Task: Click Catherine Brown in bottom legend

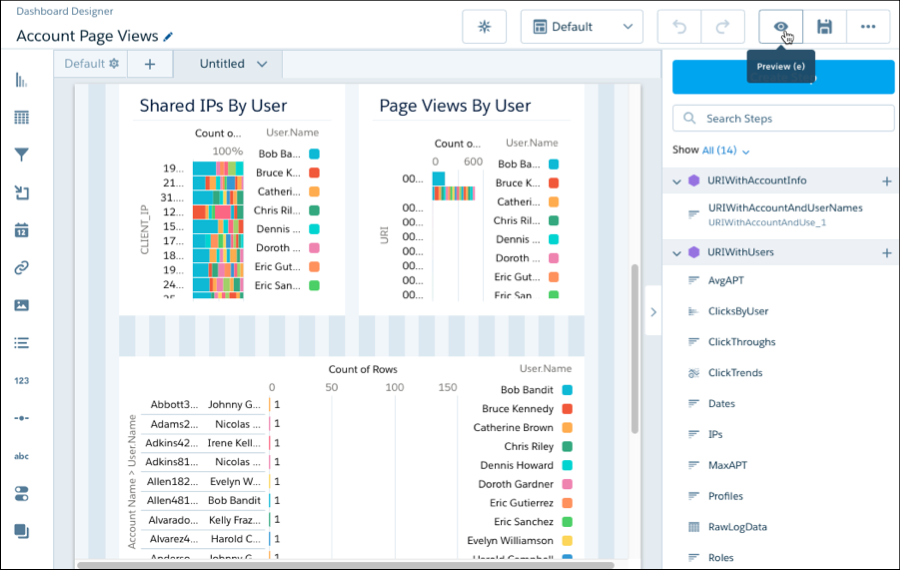Action: (x=513, y=428)
